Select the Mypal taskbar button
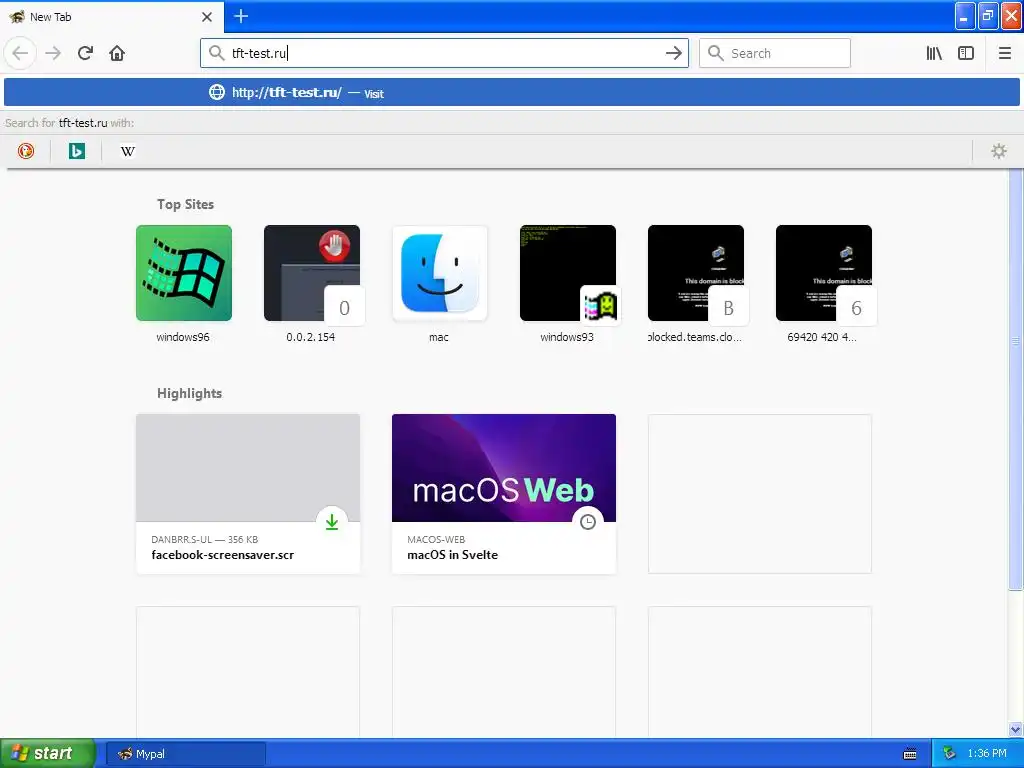This screenshot has height=768, width=1024. coord(185,754)
